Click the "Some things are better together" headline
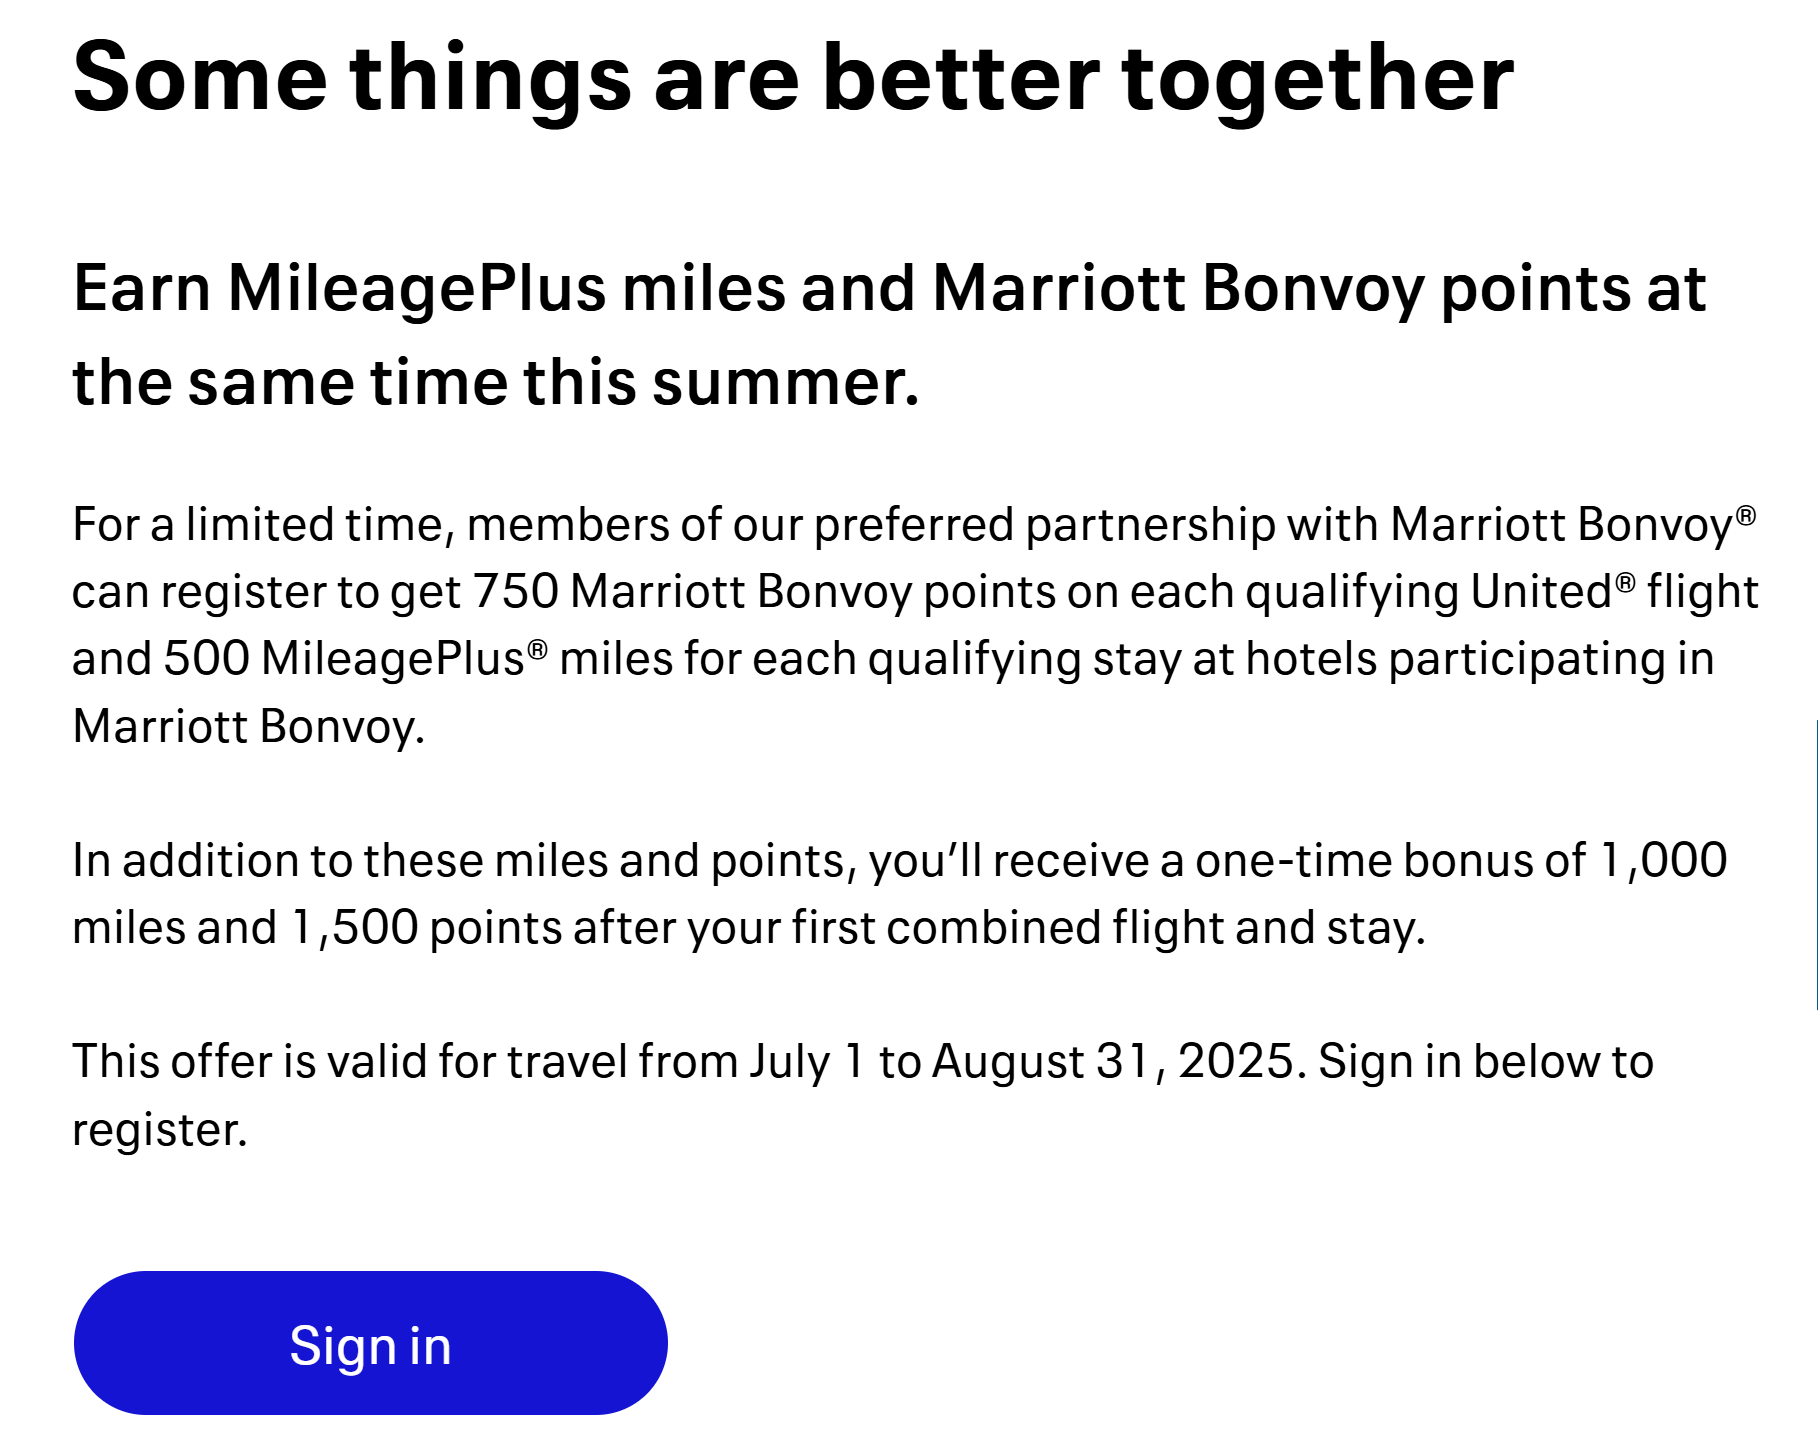The width and height of the screenshot is (1818, 1442). tap(793, 78)
